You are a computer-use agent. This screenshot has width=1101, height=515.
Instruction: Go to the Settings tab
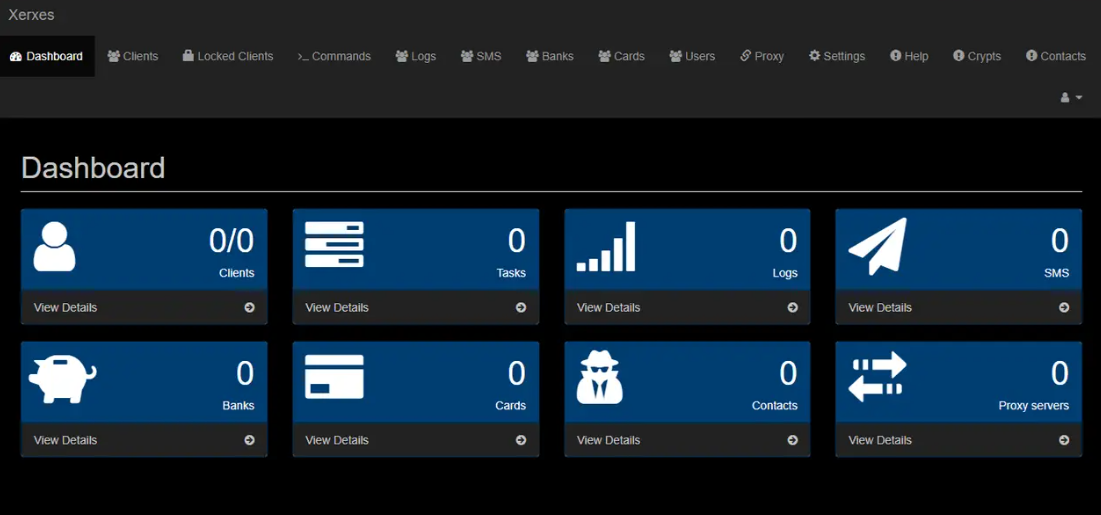click(837, 56)
